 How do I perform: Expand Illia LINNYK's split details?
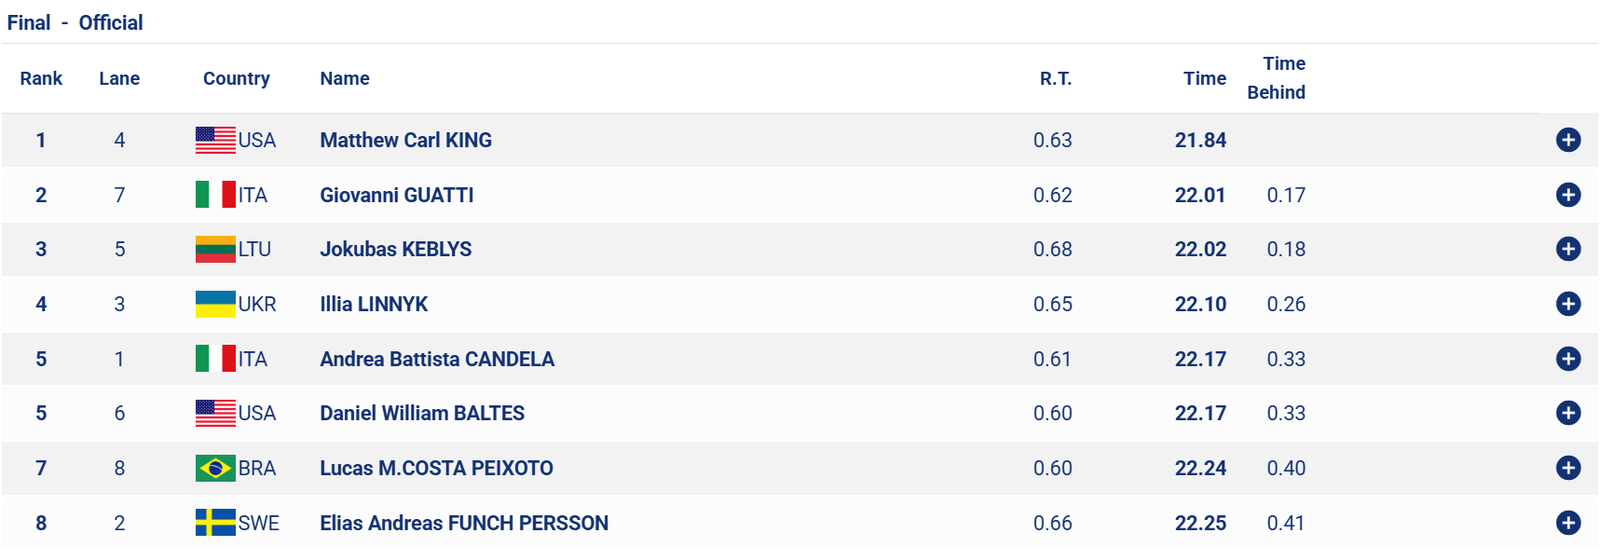click(1568, 304)
